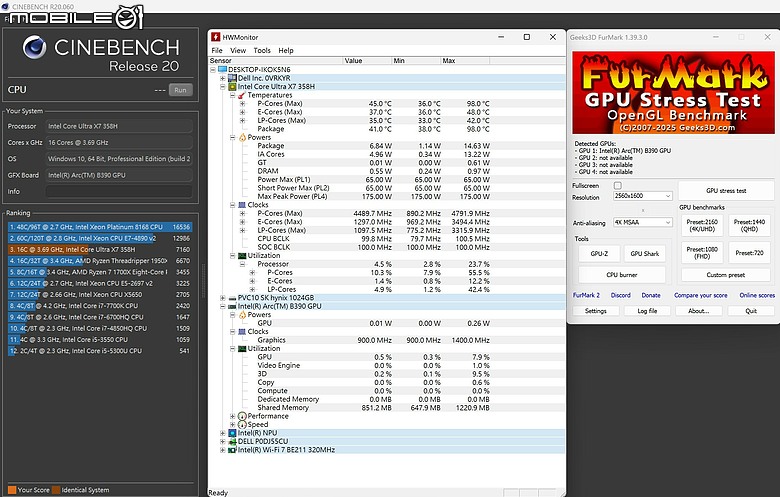Click the GPU Clocks chip icon under Arc B390
780x497 pixels.
(242, 332)
